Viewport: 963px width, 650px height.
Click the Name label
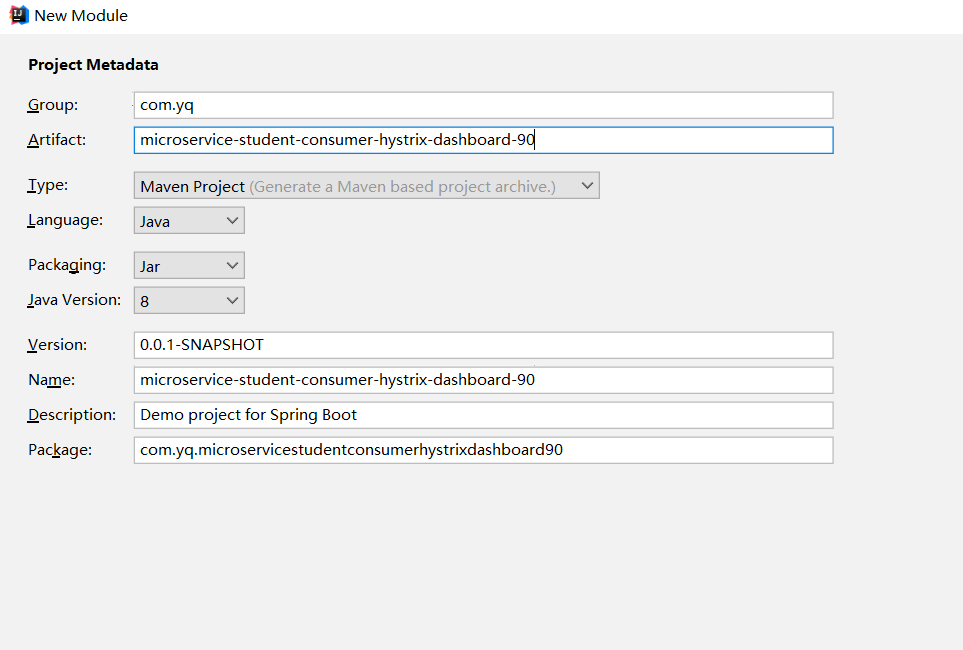coord(52,380)
